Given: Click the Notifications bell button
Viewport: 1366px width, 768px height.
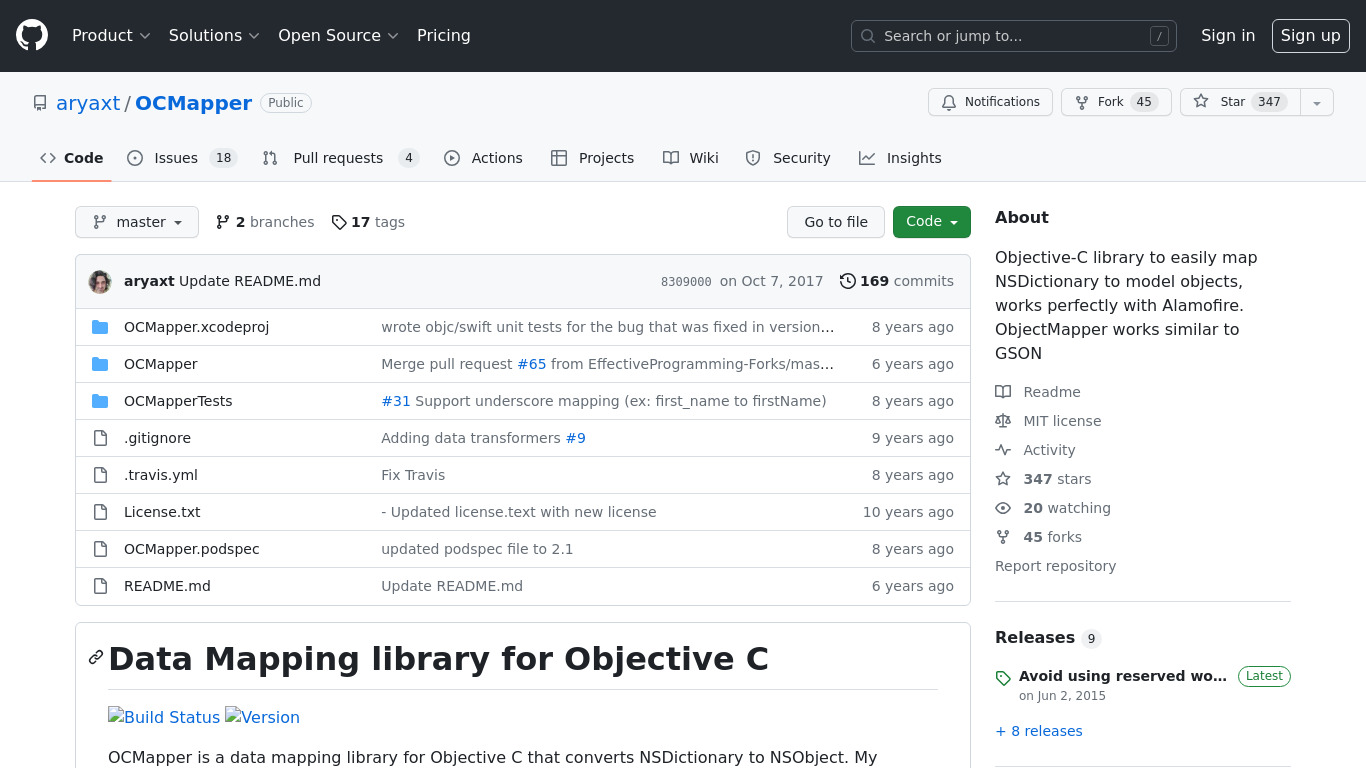Looking at the screenshot, I should [x=990, y=102].
